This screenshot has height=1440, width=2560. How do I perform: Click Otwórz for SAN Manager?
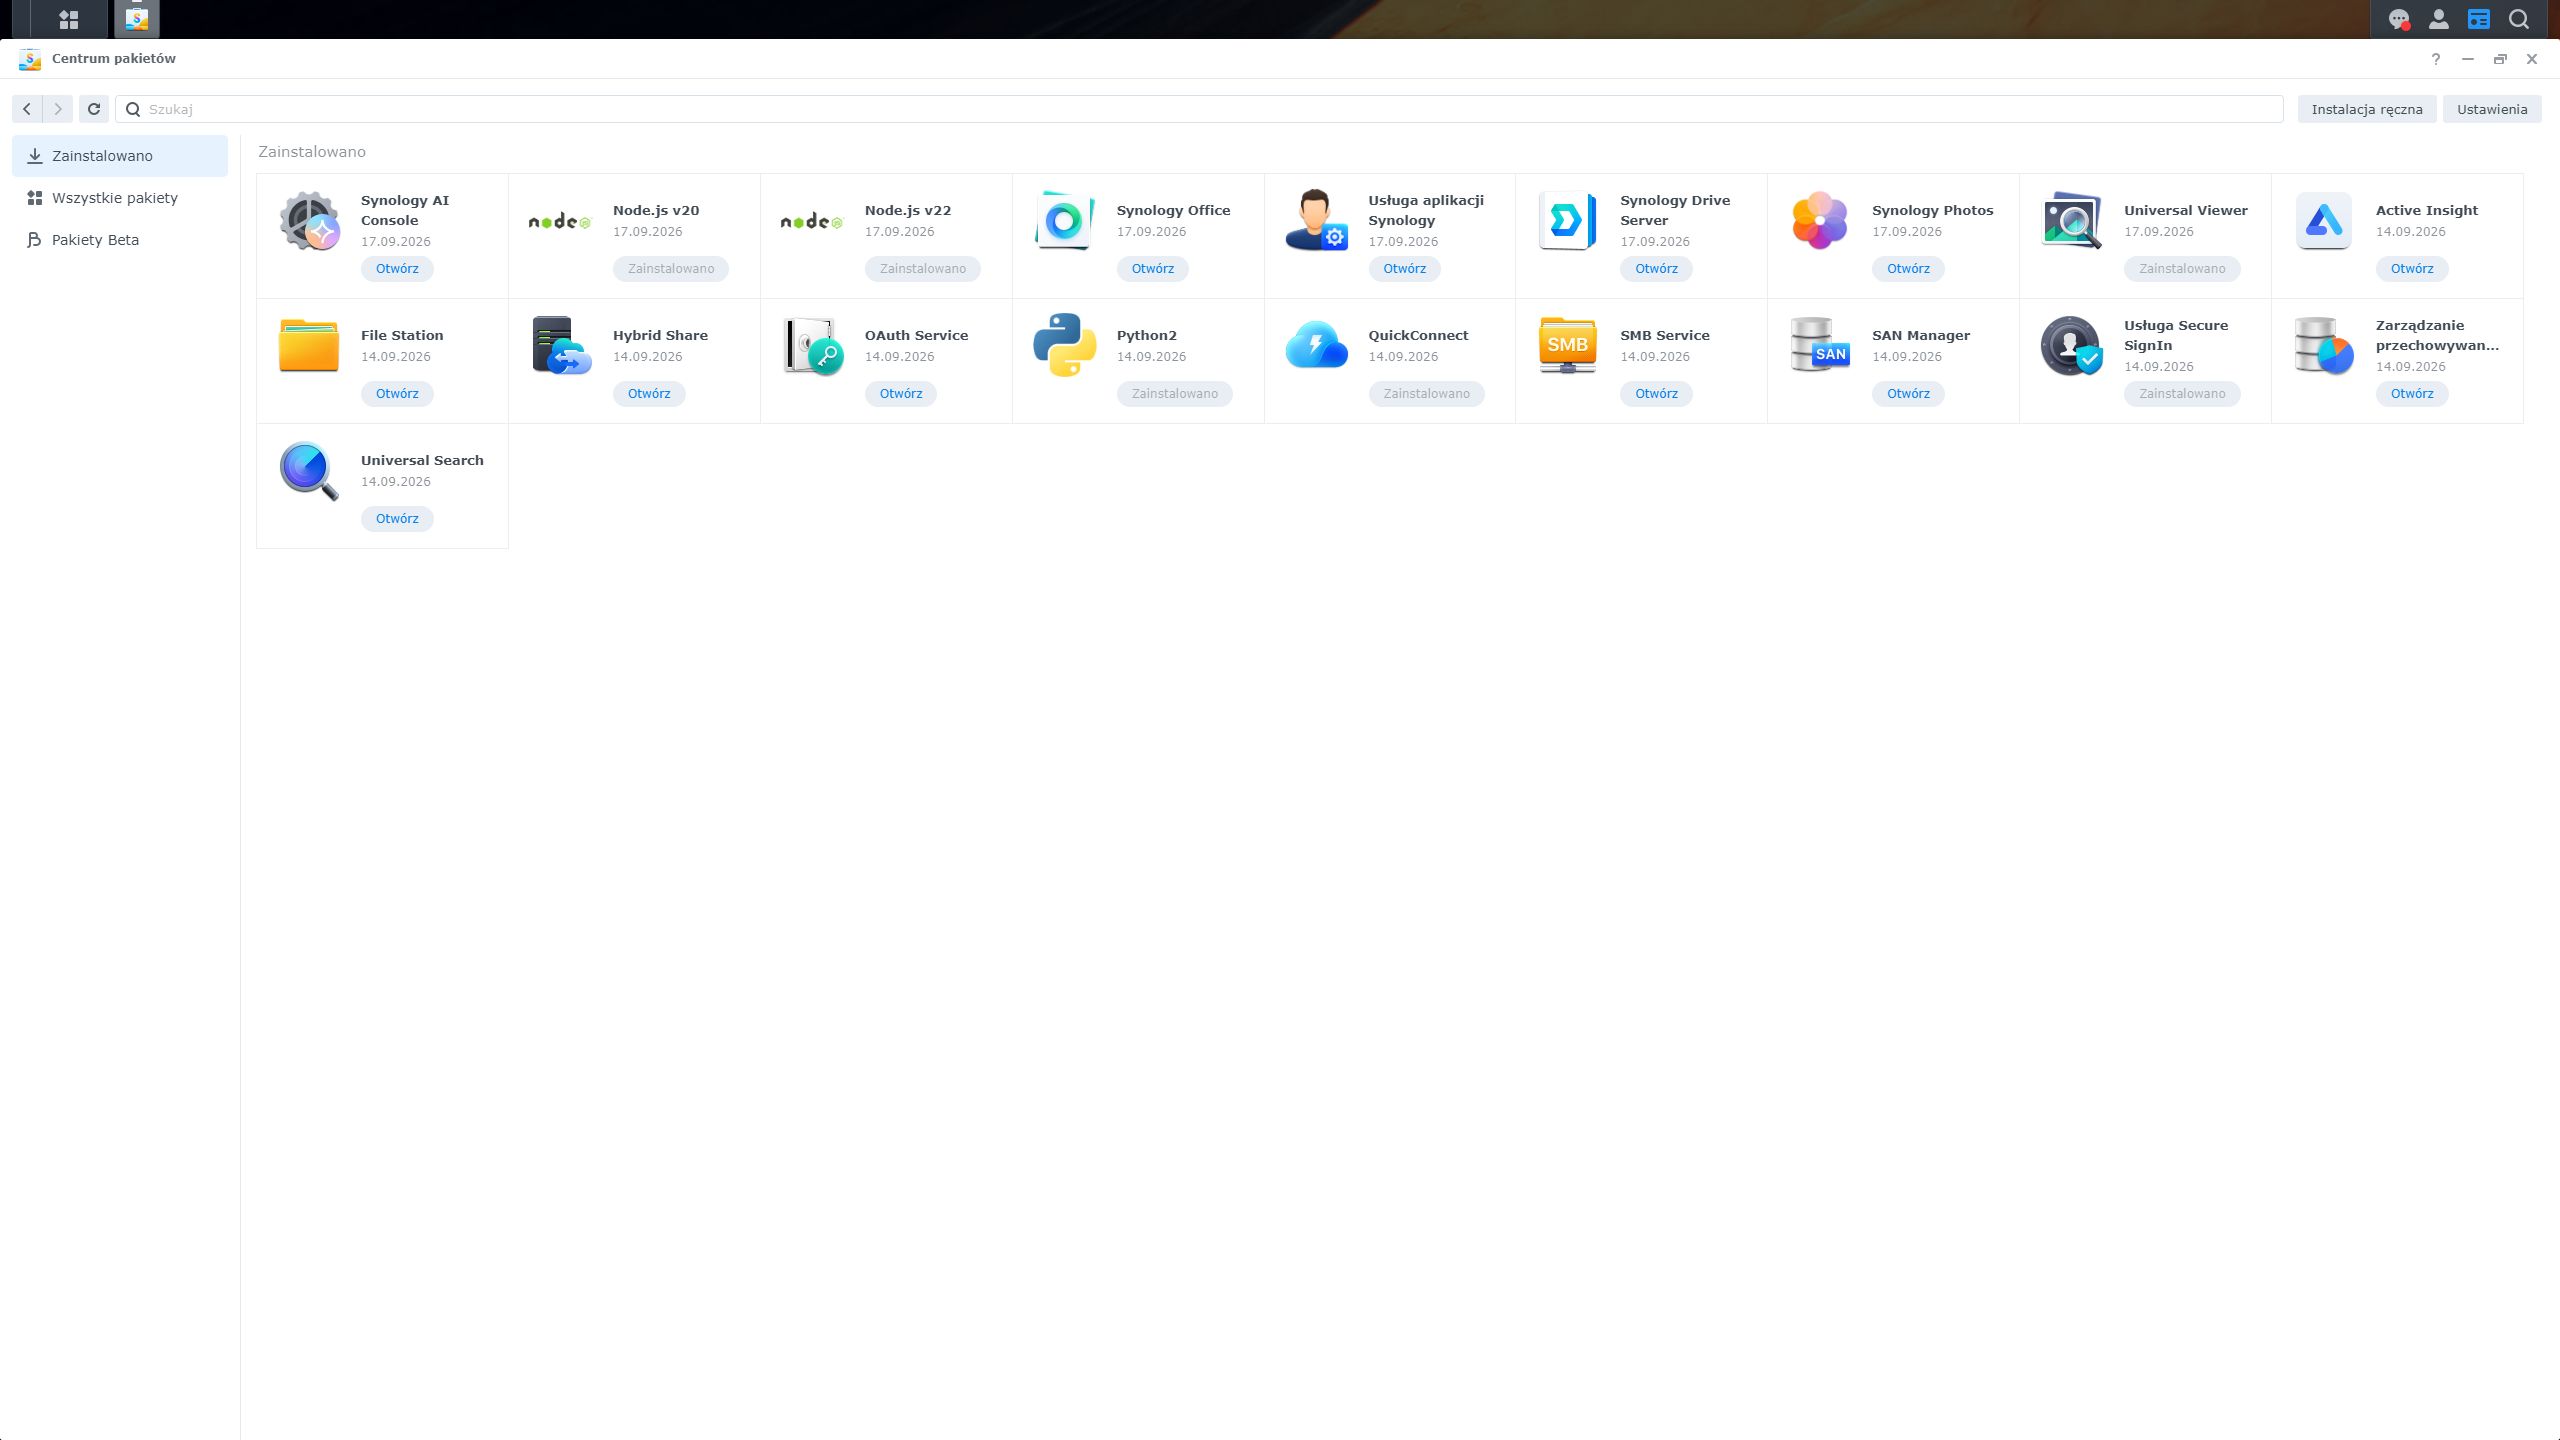click(1909, 394)
